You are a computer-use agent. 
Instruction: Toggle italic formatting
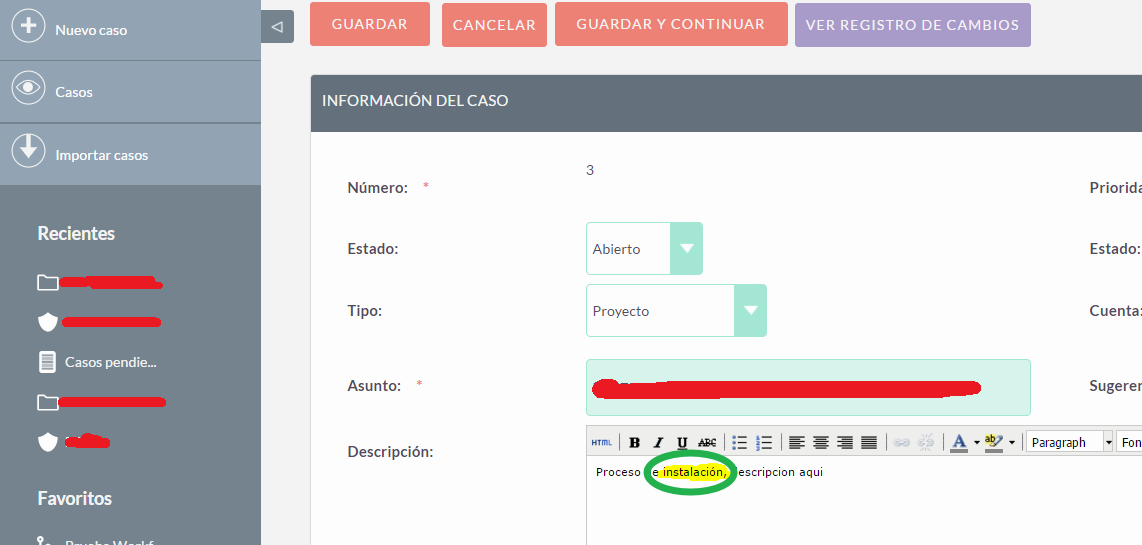pos(658,442)
